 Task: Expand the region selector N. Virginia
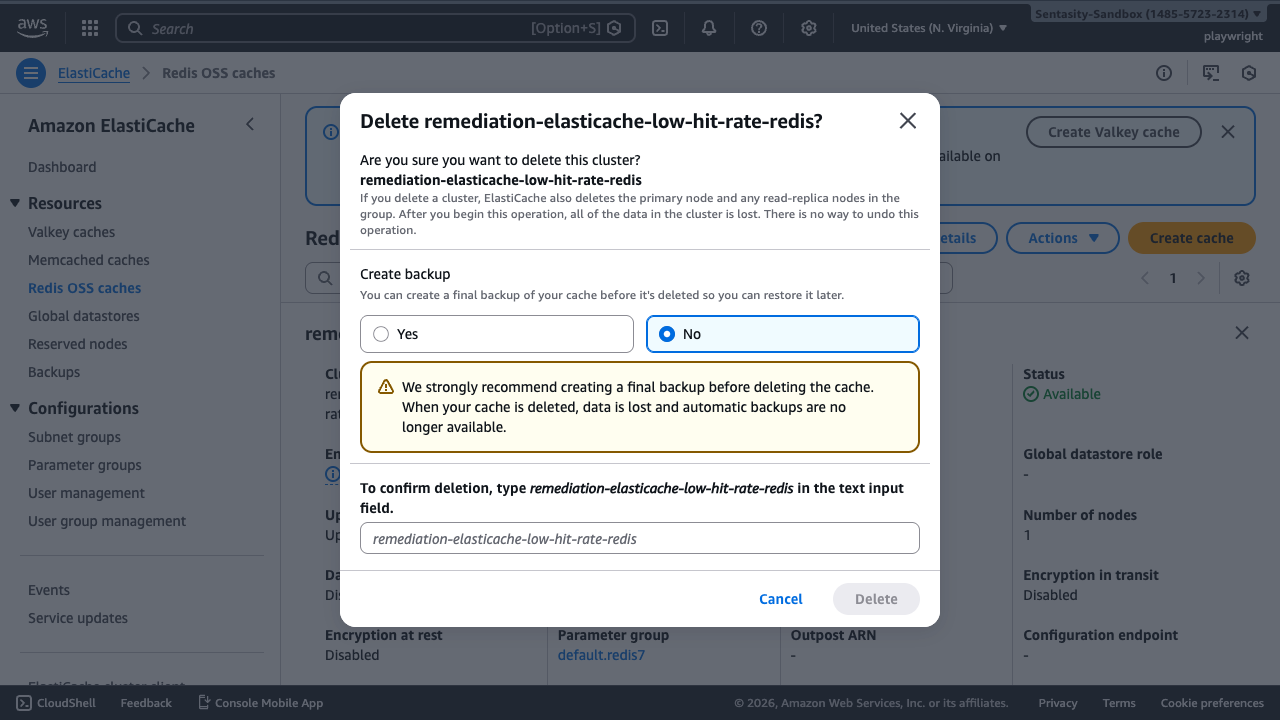coord(929,28)
